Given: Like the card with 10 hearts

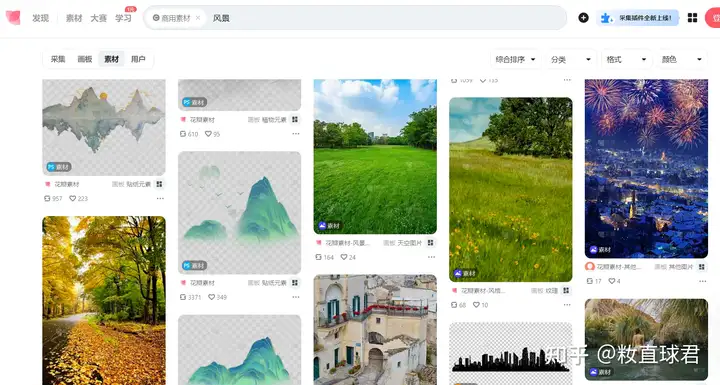Looking at the screenshot, I should 476,305.
